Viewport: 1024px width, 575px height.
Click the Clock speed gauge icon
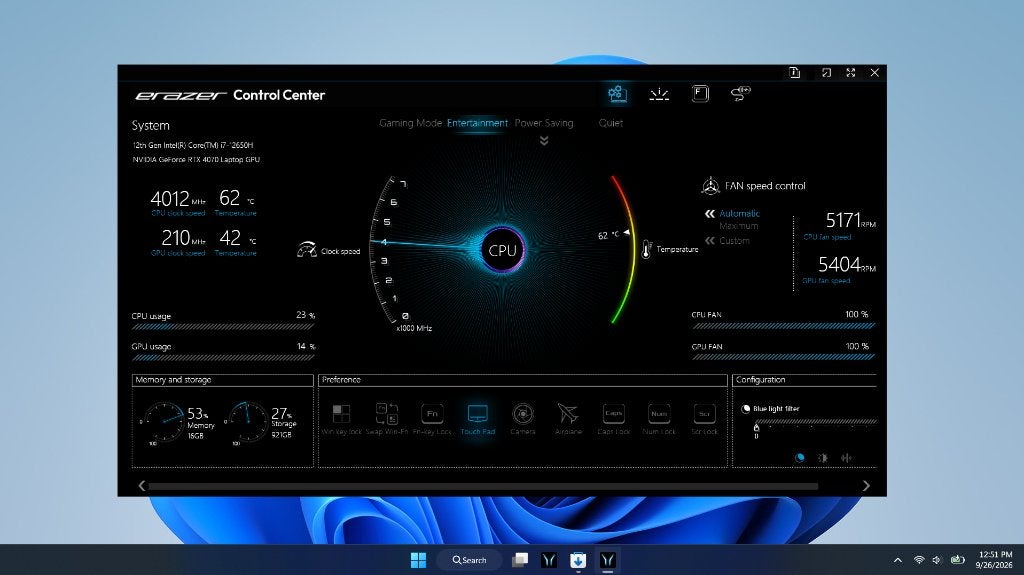306,250
